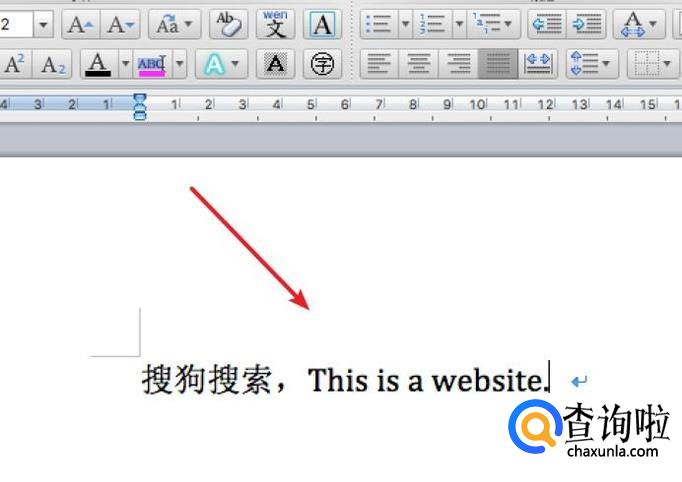Click the ruler at mark 8

tap(412, 104)
